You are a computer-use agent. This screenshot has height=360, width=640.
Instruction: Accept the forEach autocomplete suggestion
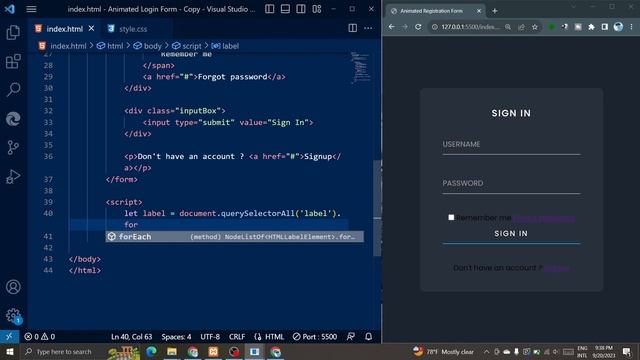[x=234, y=237]
